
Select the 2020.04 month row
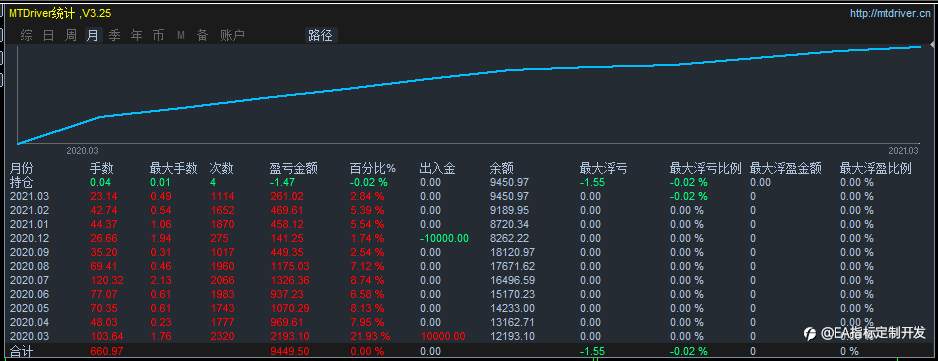point(469,322)
